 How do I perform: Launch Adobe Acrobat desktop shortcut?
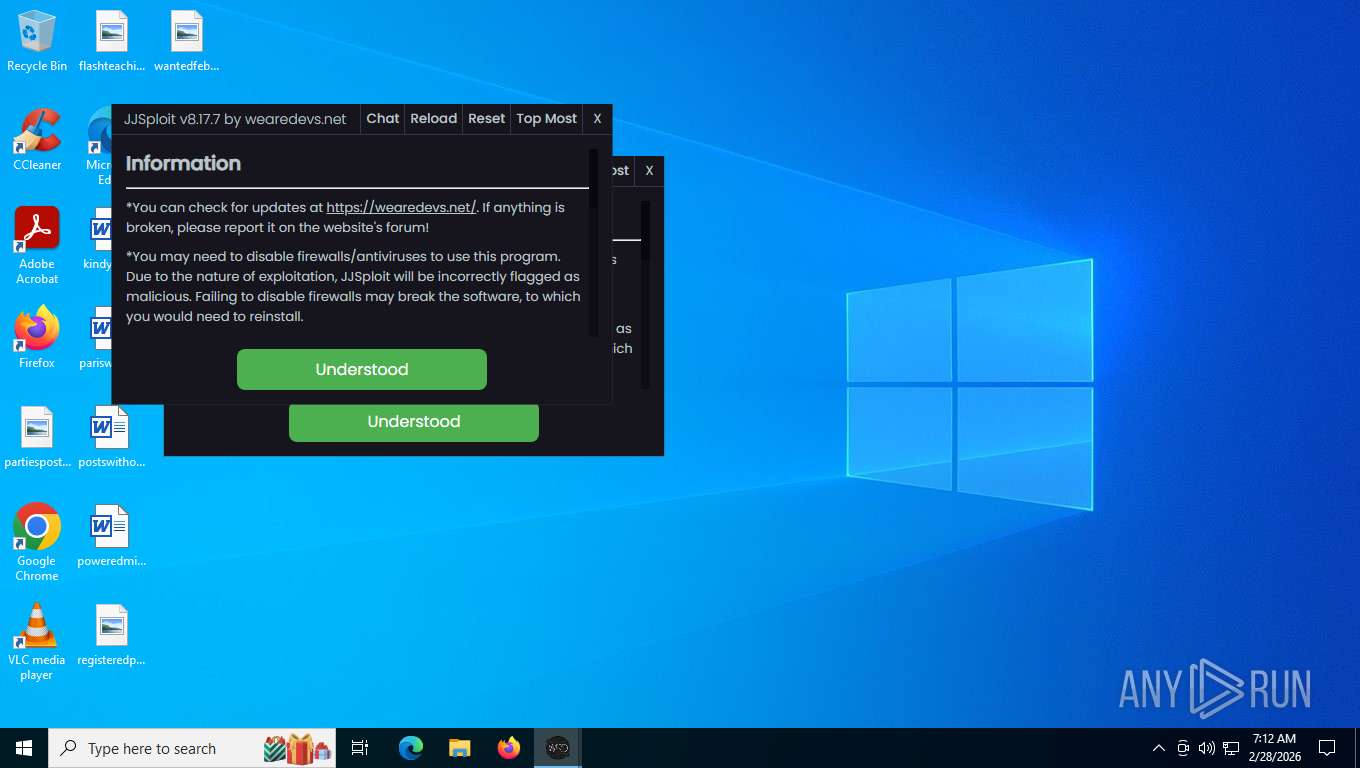[x=37, y=246]
